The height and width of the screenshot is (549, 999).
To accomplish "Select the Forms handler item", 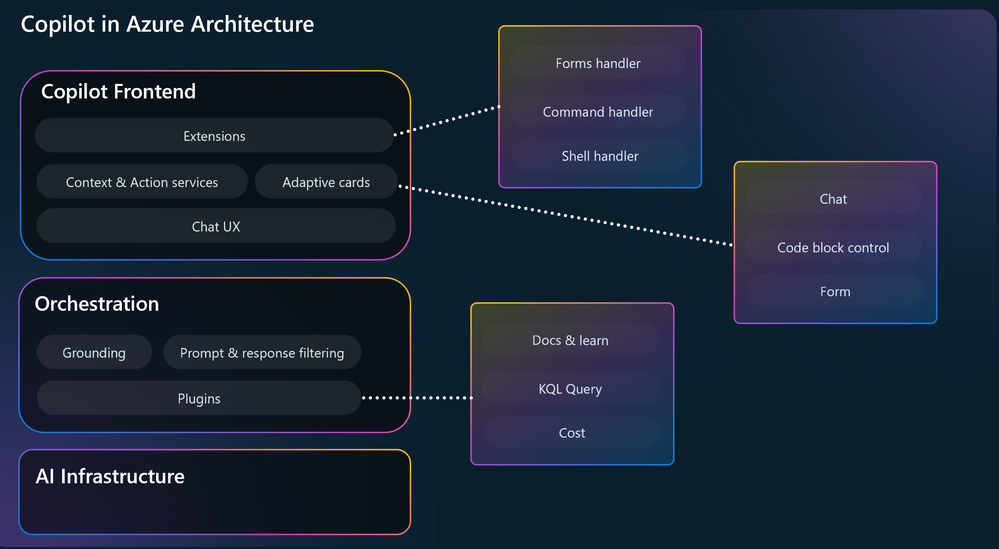I will coord(598,63).
